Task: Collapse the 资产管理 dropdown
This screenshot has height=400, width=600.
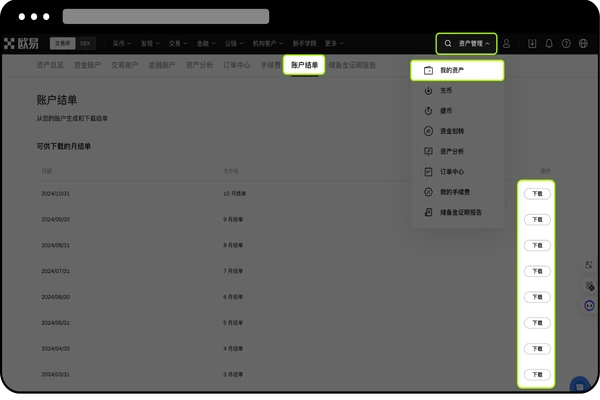Action: click(x=474, y=44)
